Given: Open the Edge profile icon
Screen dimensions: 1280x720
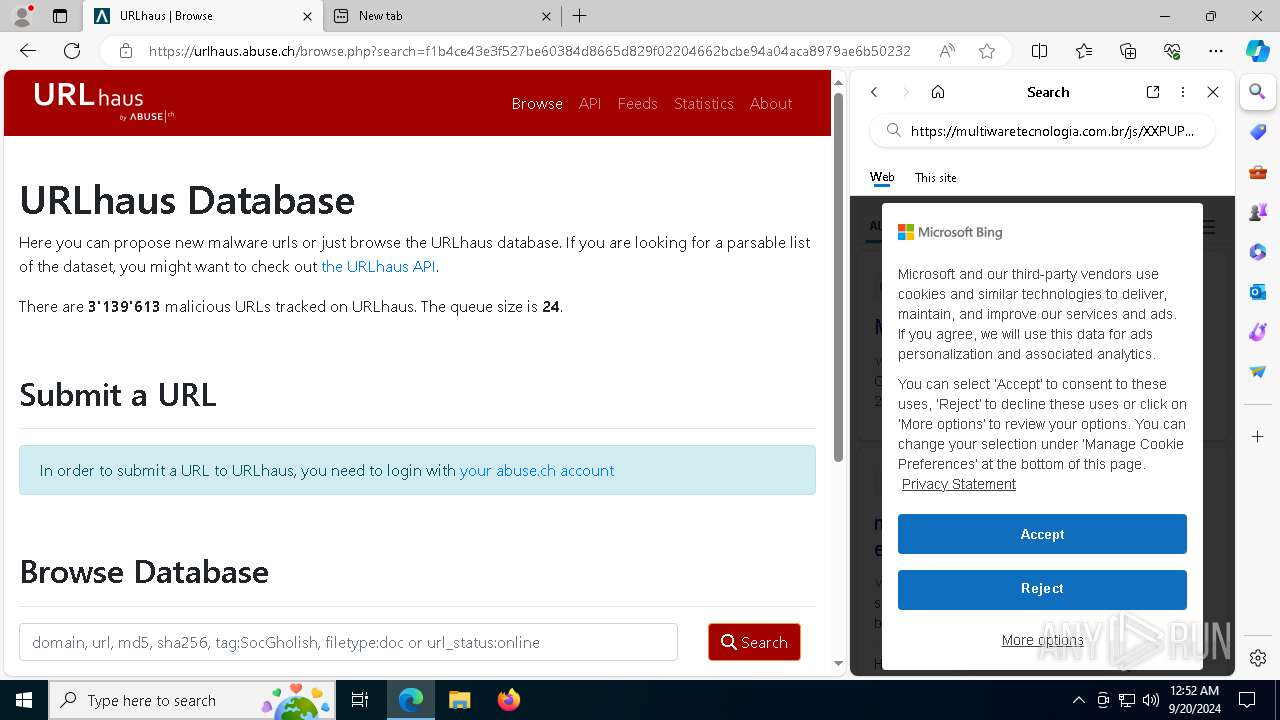Looking at the screenshot, I should click(x=22, y=16).
